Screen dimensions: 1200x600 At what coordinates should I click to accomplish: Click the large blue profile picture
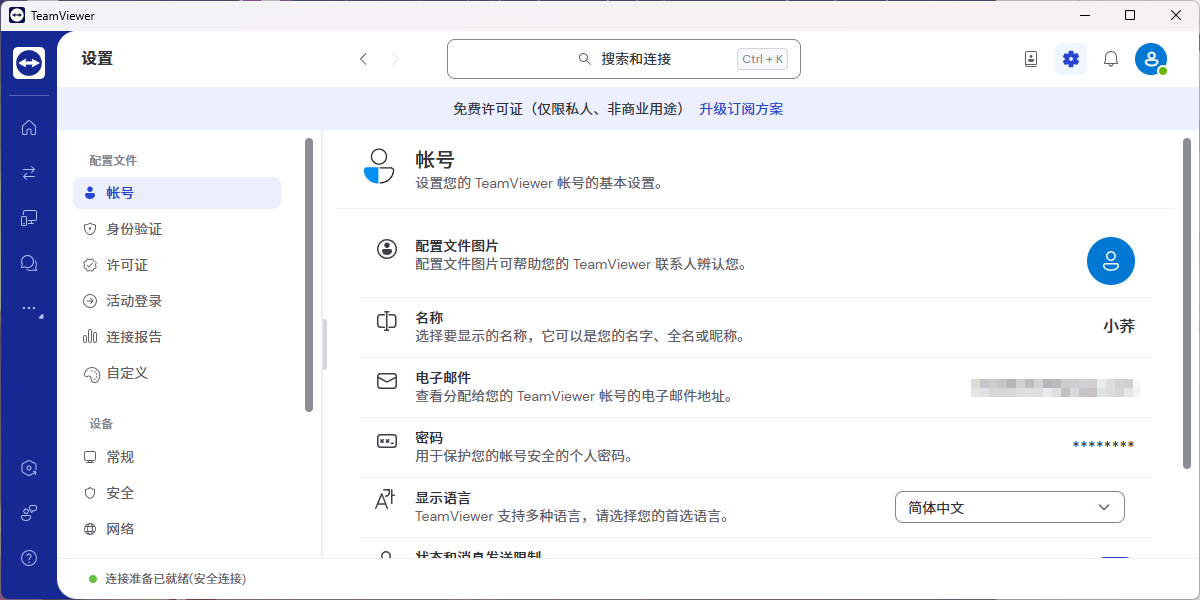click(x=1111, y=261)
